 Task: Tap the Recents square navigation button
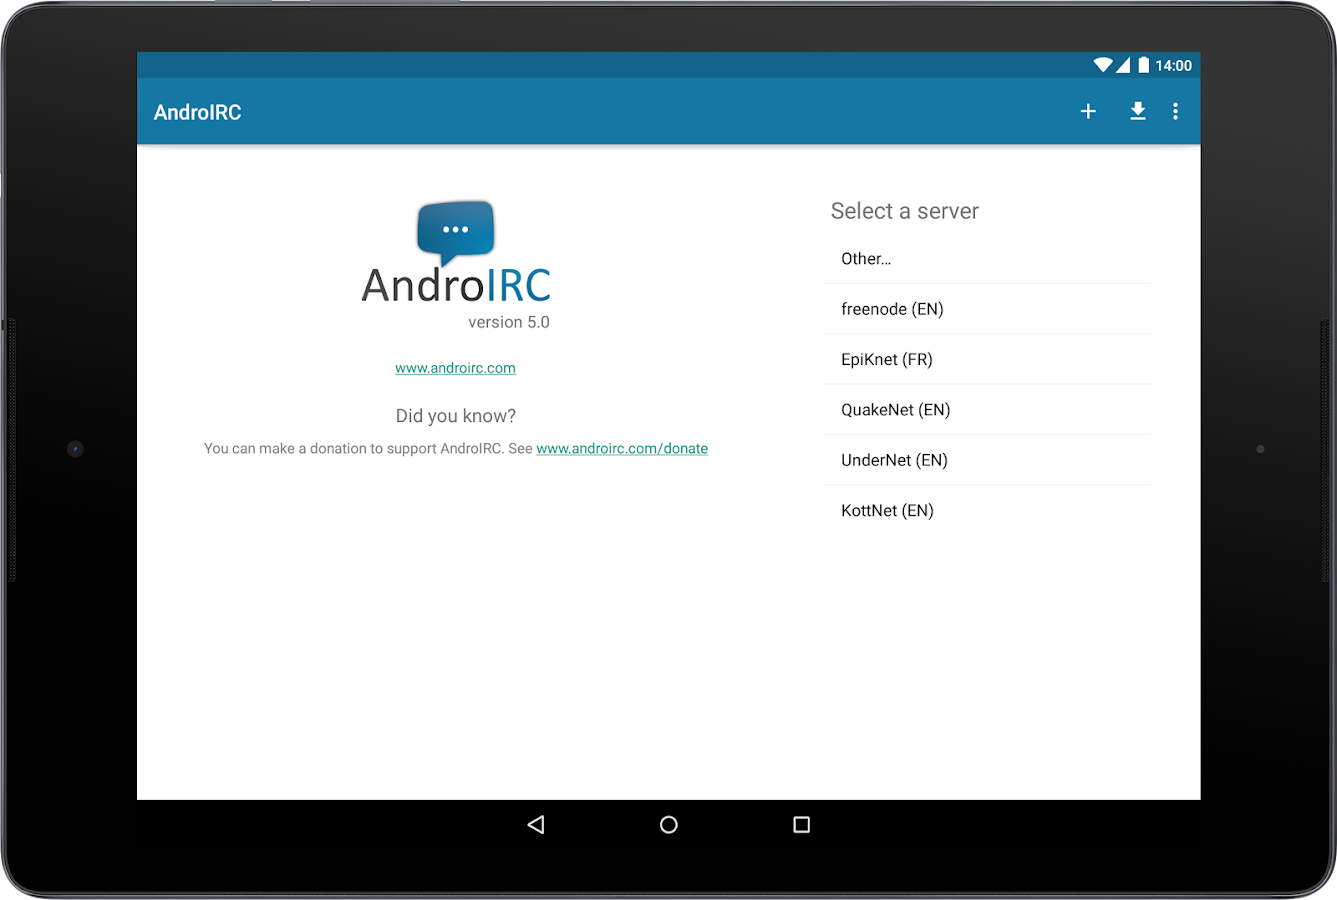pyautogui.click(x=801, y=824)
